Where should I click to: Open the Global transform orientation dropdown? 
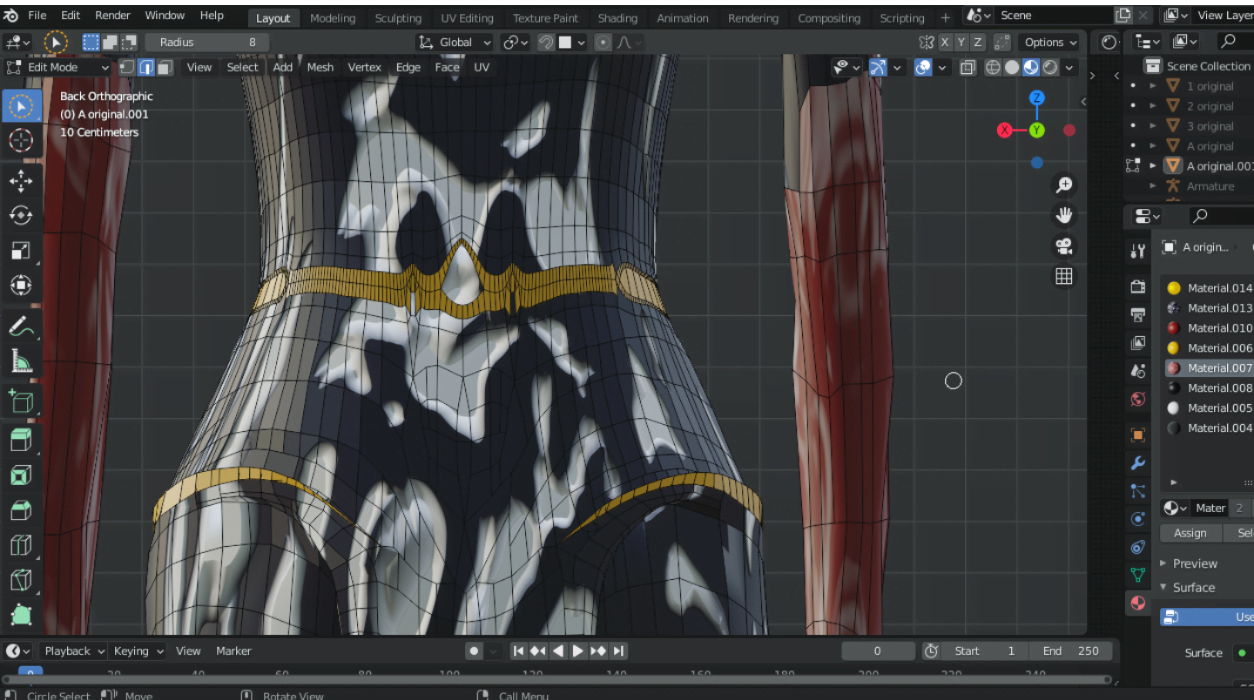[455, 42]
